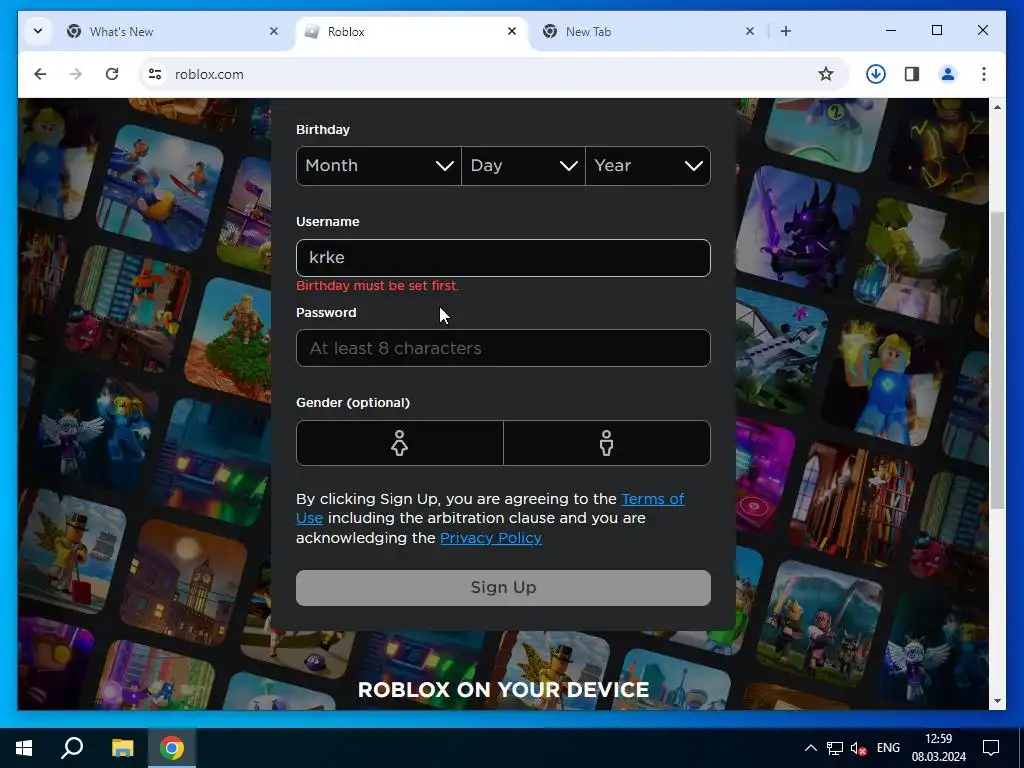Open Windows taskbar search
The height and width of the screenshot is (768, 1024).
click(x=72, y=748)
